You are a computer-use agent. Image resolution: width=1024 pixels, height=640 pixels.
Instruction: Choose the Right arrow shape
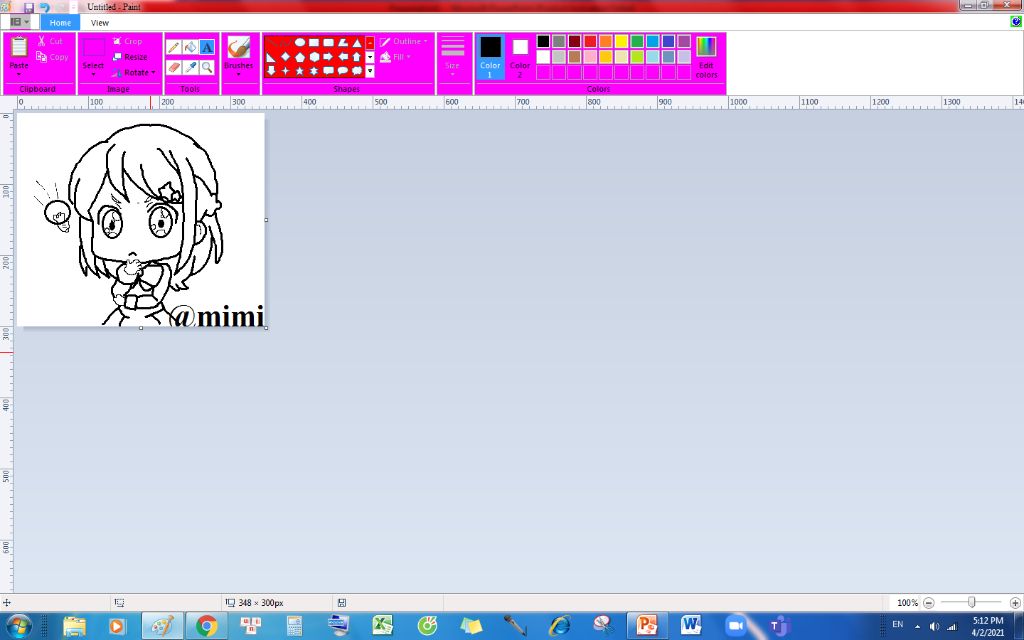(x=328, y=57)
